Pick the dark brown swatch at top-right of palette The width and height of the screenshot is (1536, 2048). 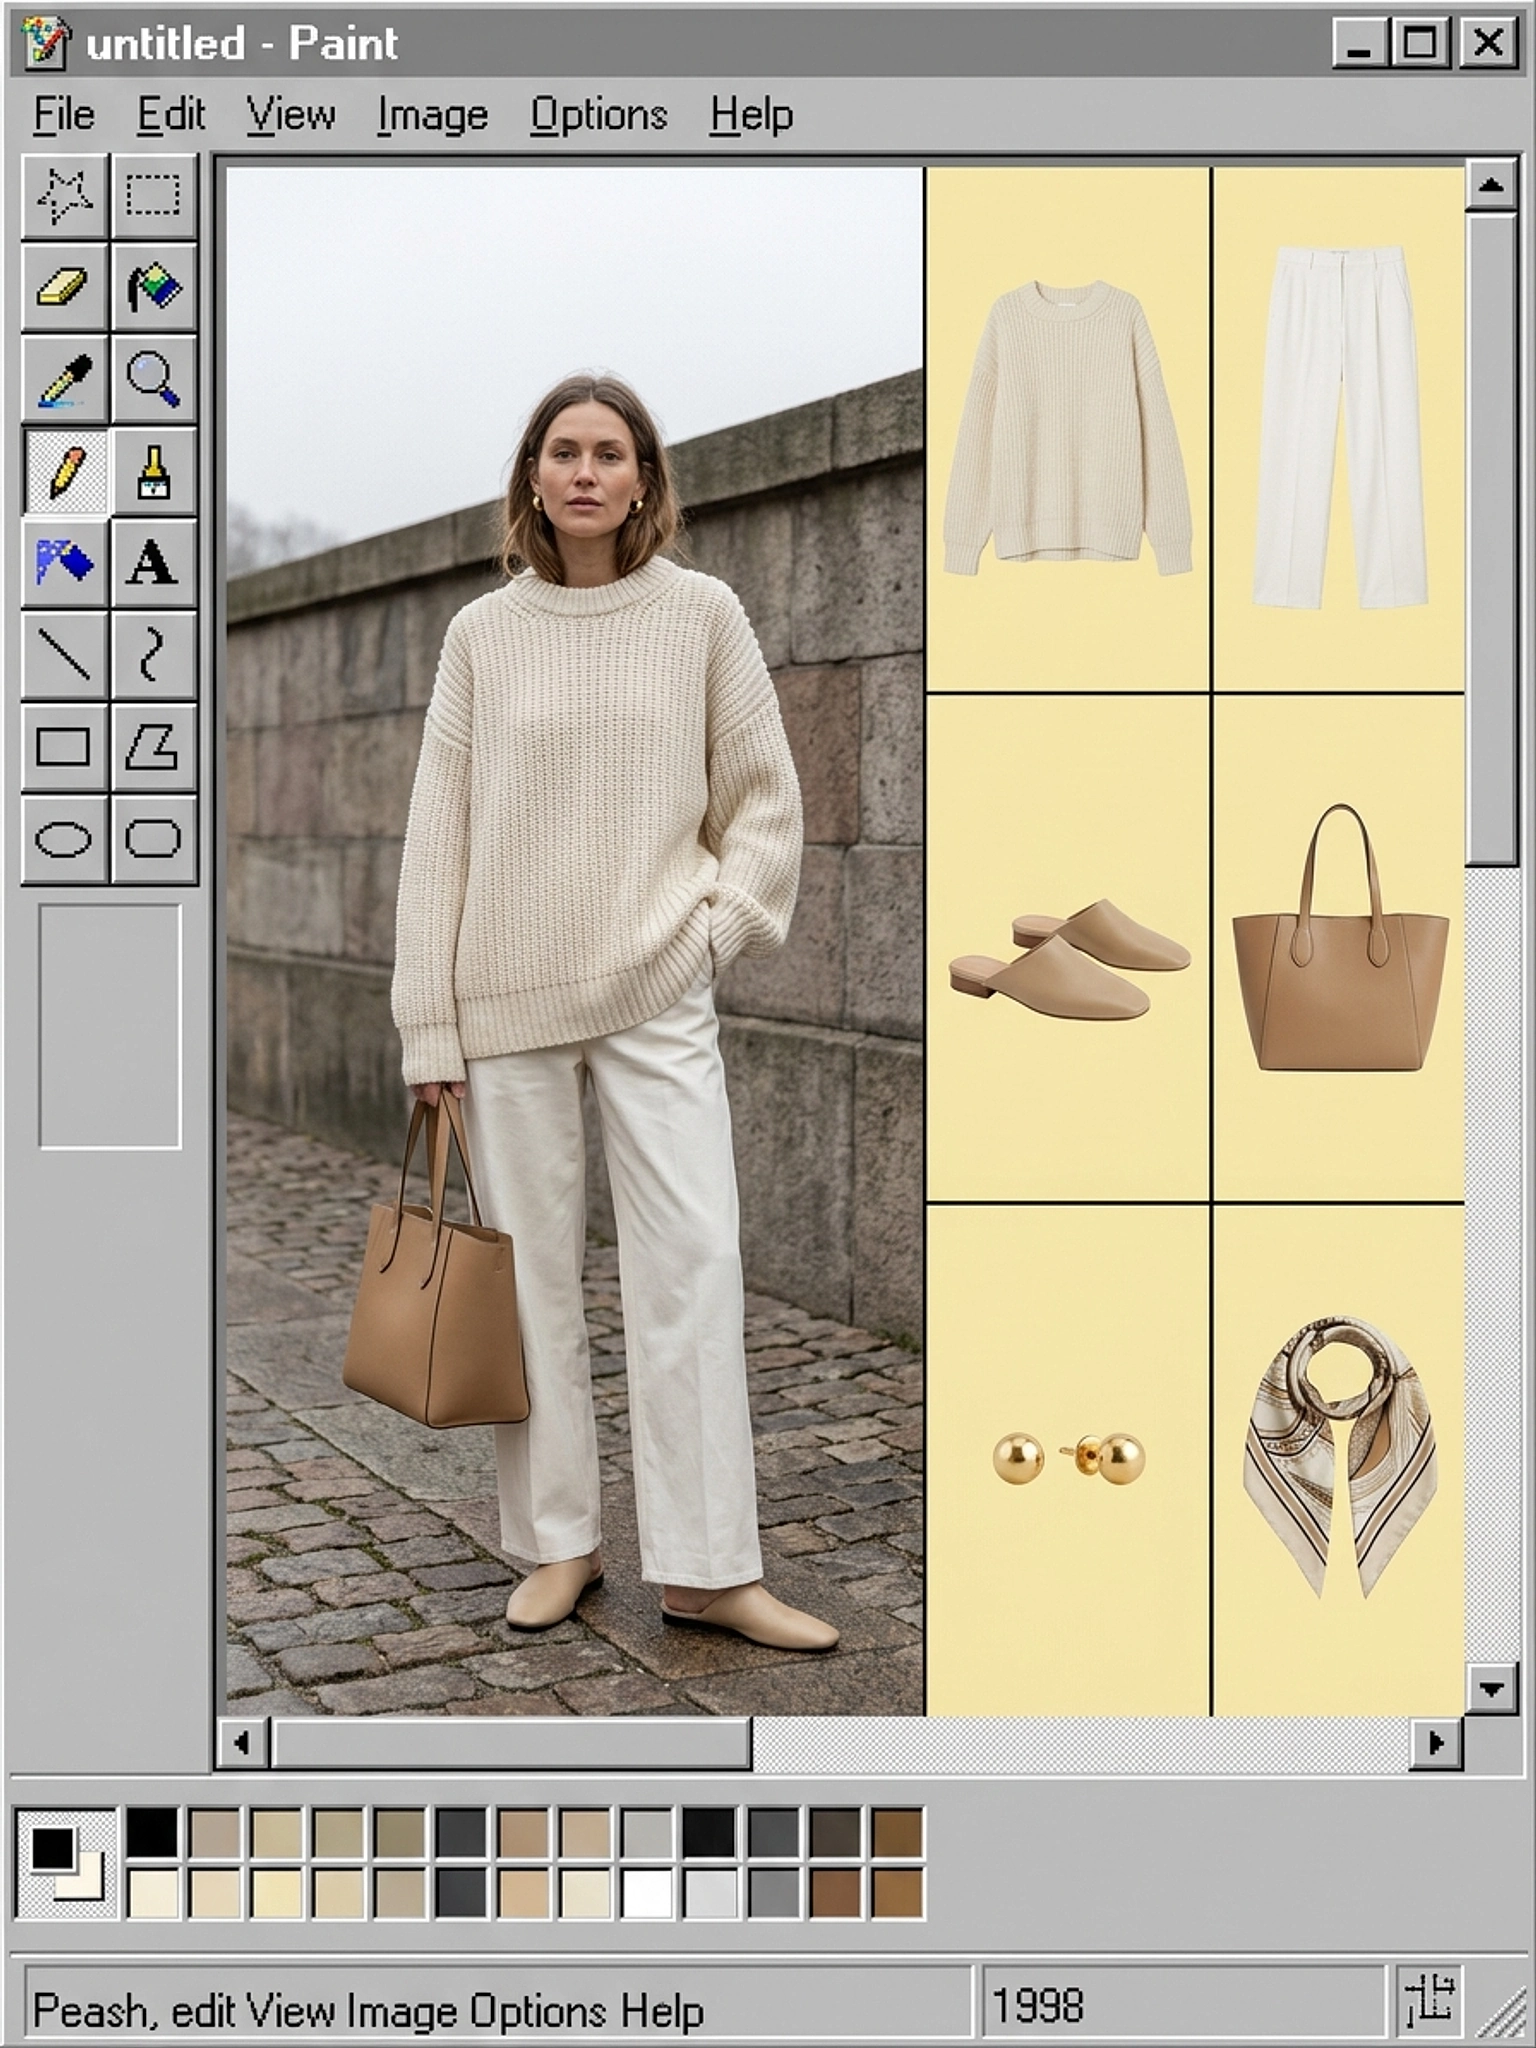896,1832
